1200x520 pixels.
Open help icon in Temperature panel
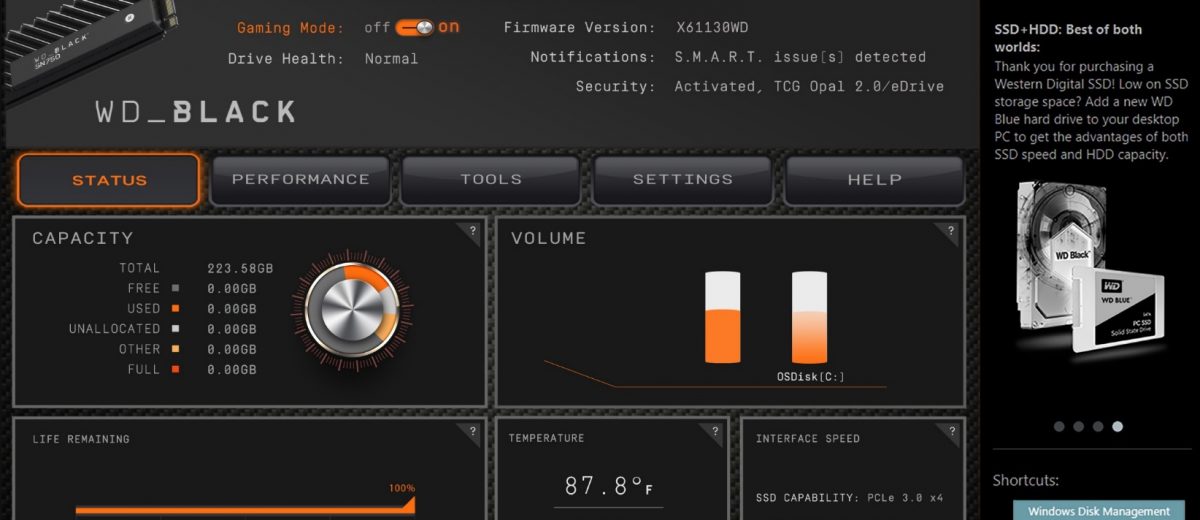714,431
